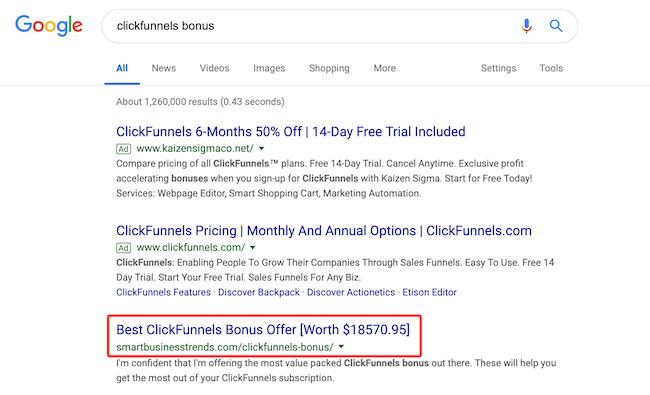Click the blue search magnifier icon
Screen dimensions: 650x395
pos(556,26)
